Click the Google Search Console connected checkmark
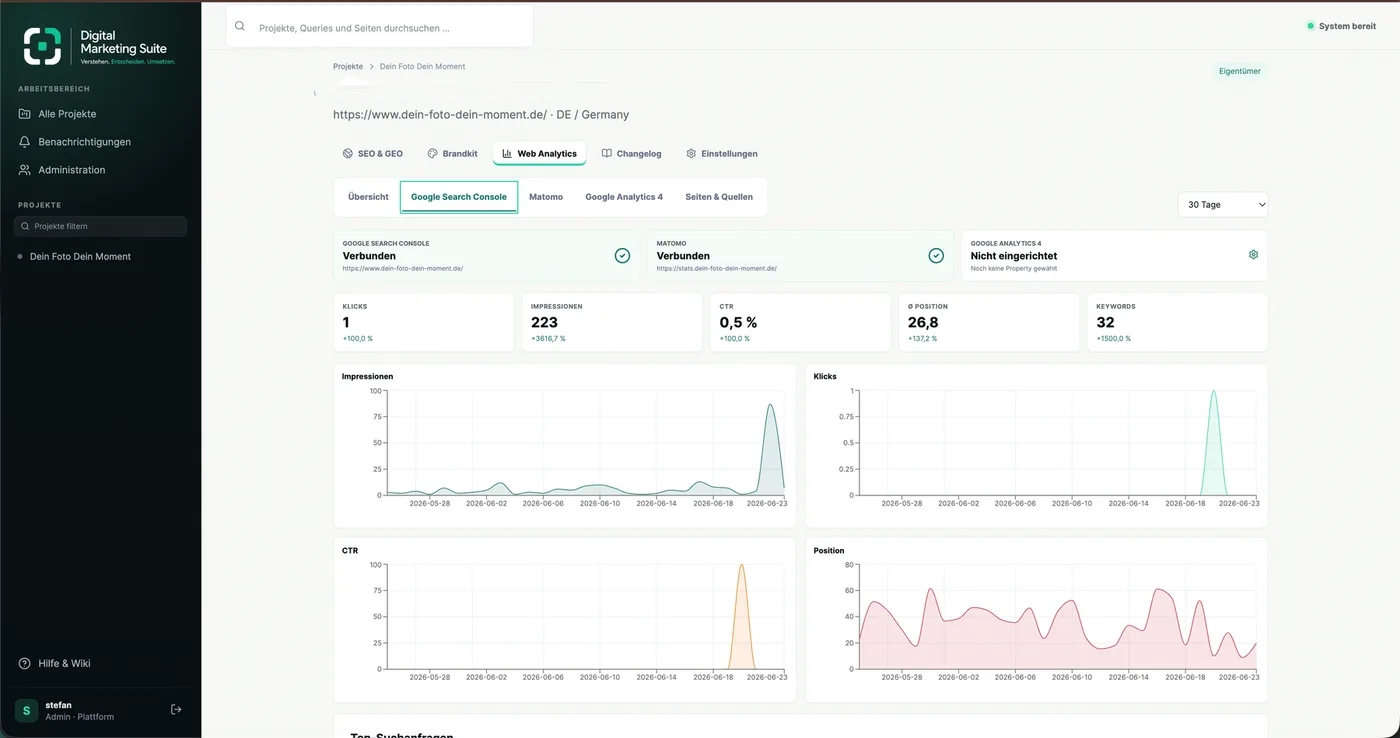The width and height of the screenshot is (1400, 738). (622, 256)
